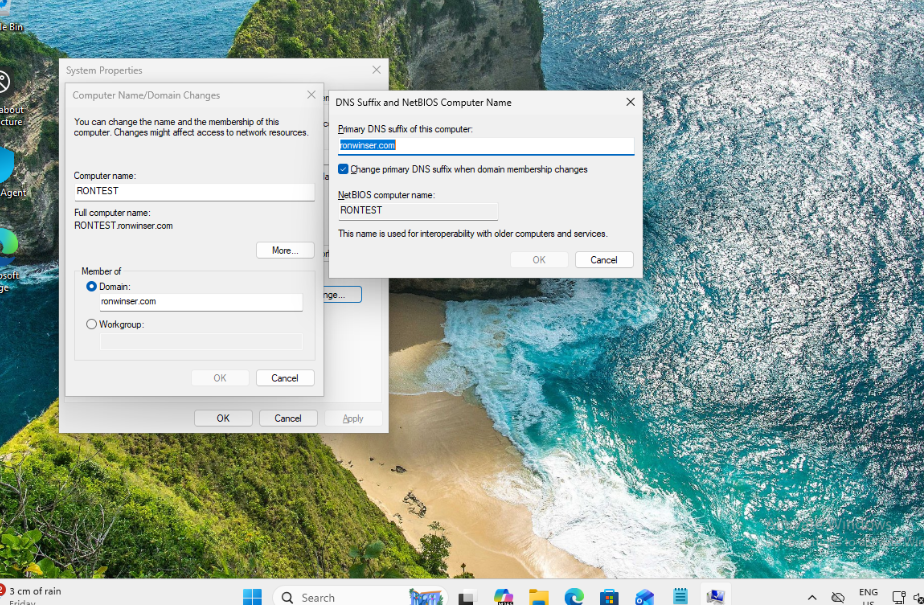Open the ENG language switcher
Viewport: 924px width, 605px height.
[868, 597]
